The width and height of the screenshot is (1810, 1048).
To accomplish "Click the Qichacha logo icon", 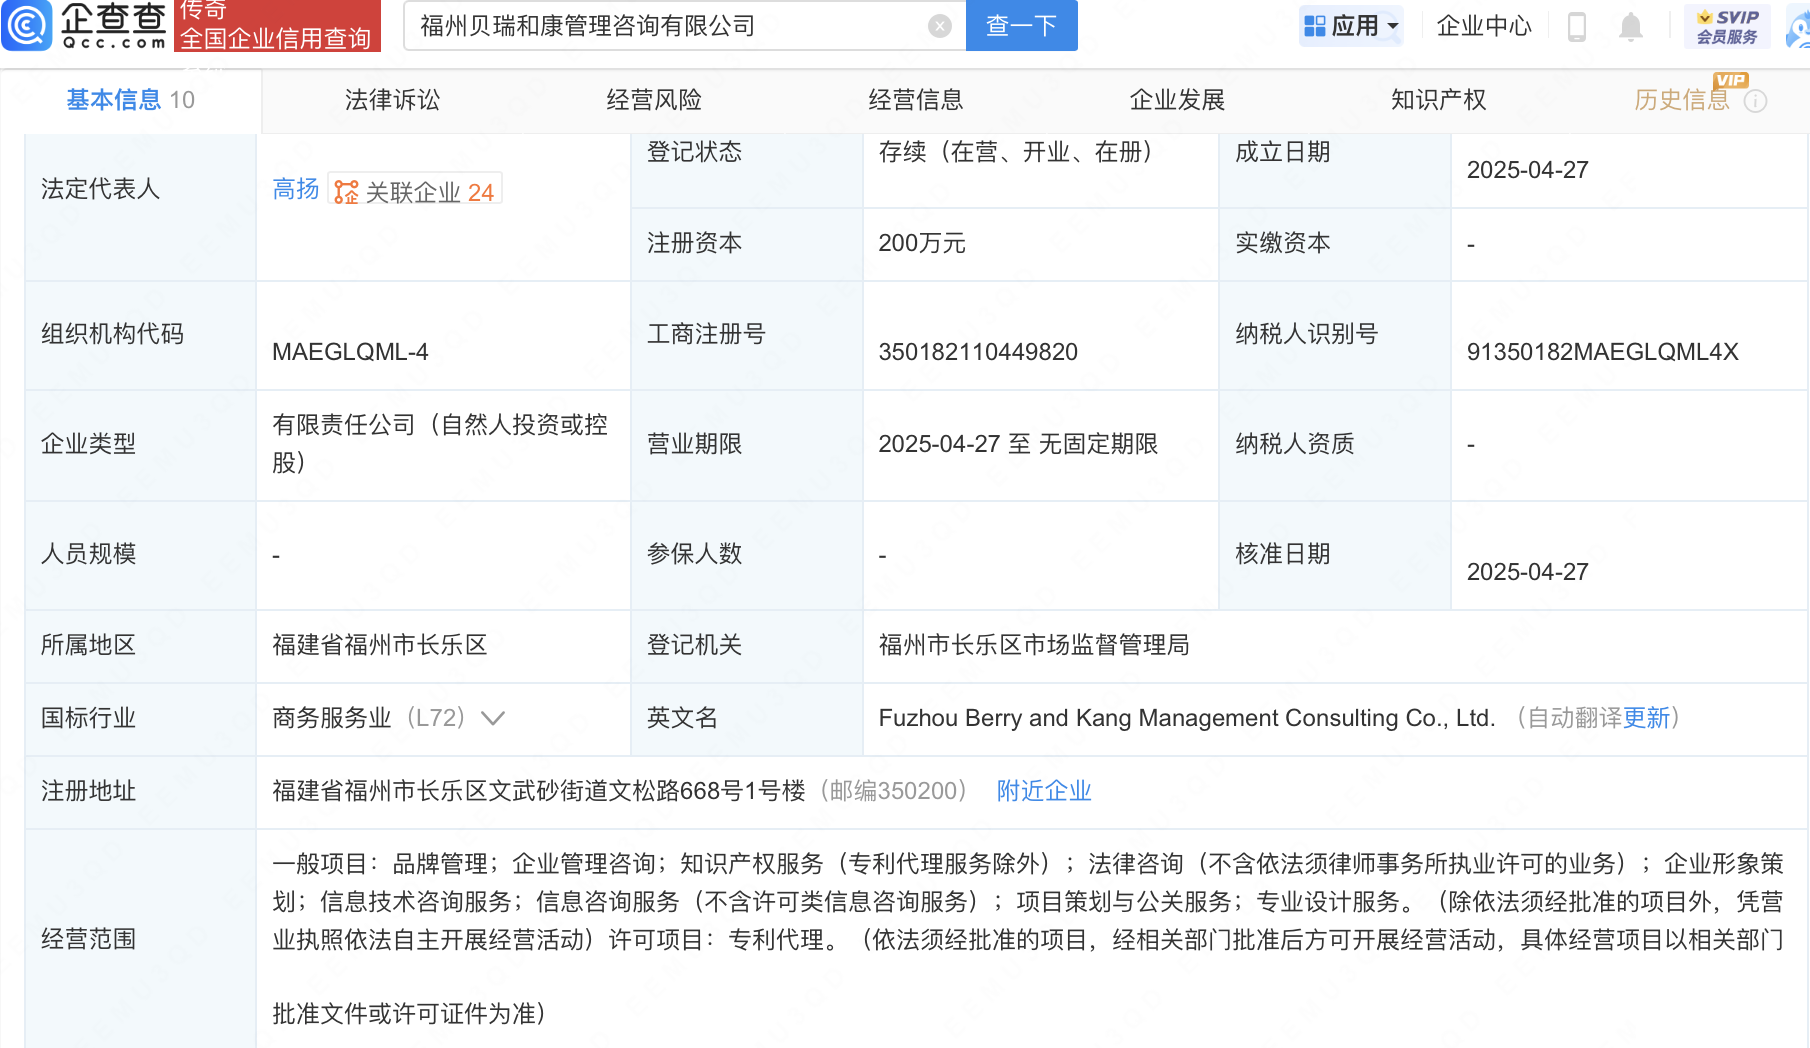I will pyautogui.click(x=26, y=25).
